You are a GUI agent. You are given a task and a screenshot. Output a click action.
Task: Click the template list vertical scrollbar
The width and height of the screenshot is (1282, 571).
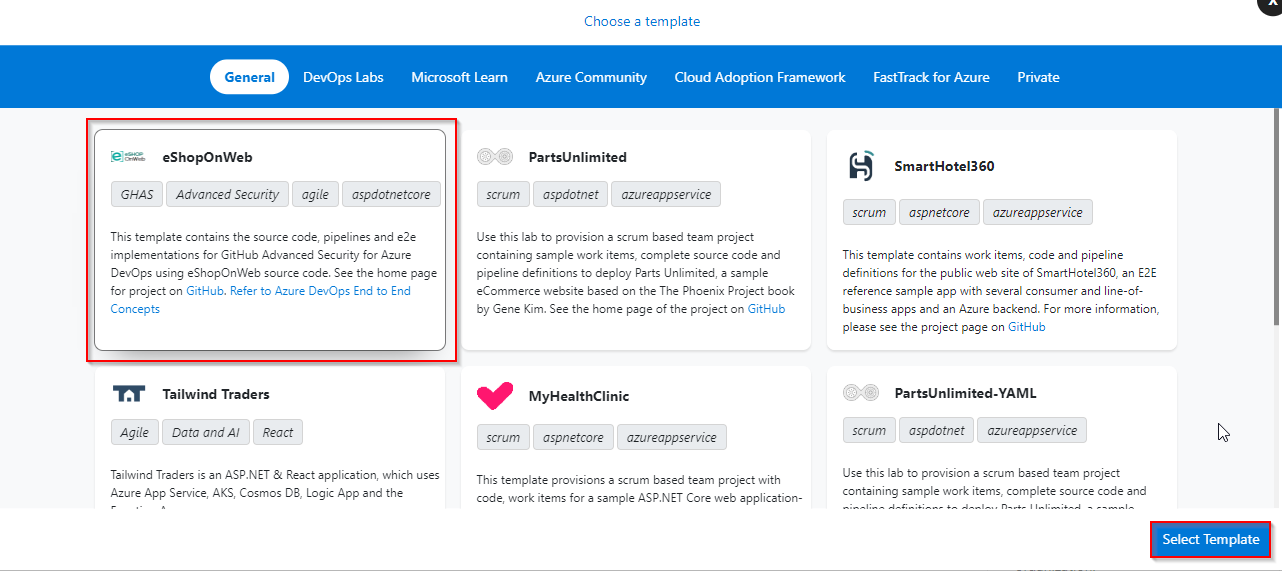[1276, 217]
